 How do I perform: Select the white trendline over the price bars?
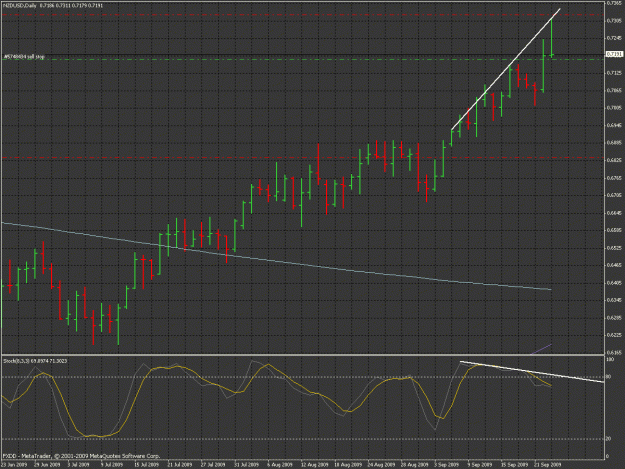pos(505,69)
